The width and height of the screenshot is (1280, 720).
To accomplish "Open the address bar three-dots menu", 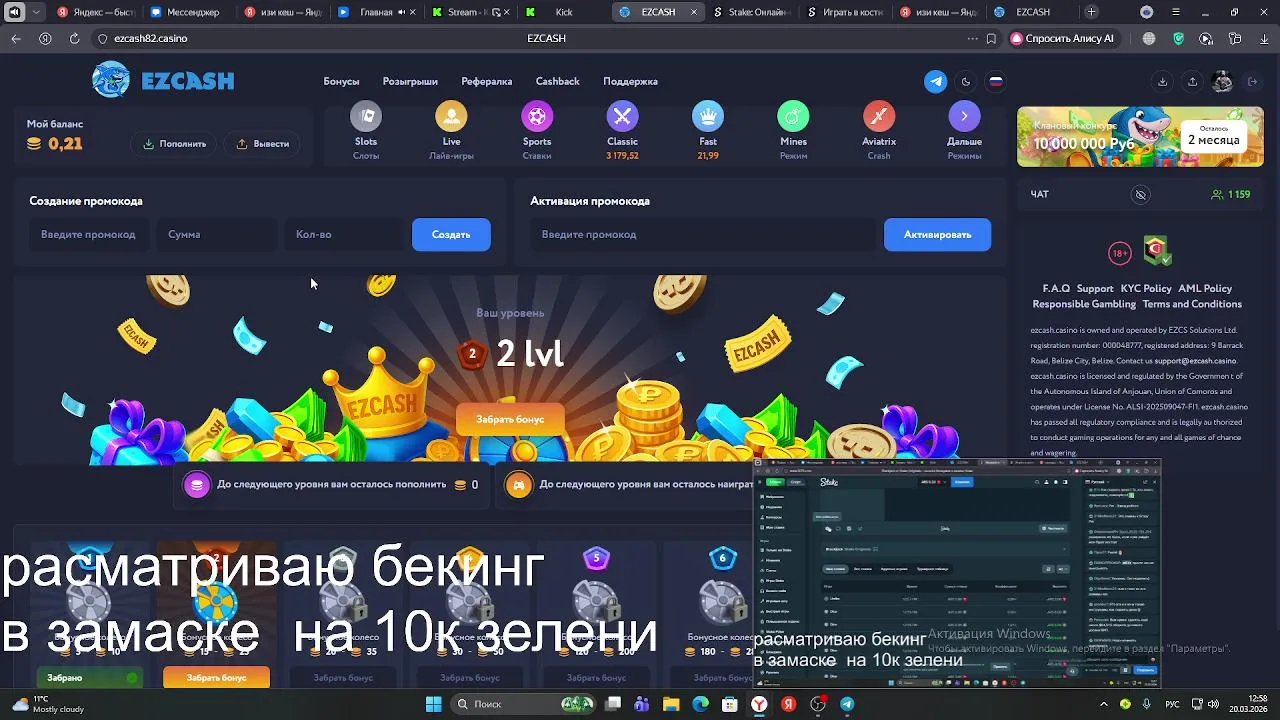I will click(x=972, y=38).
